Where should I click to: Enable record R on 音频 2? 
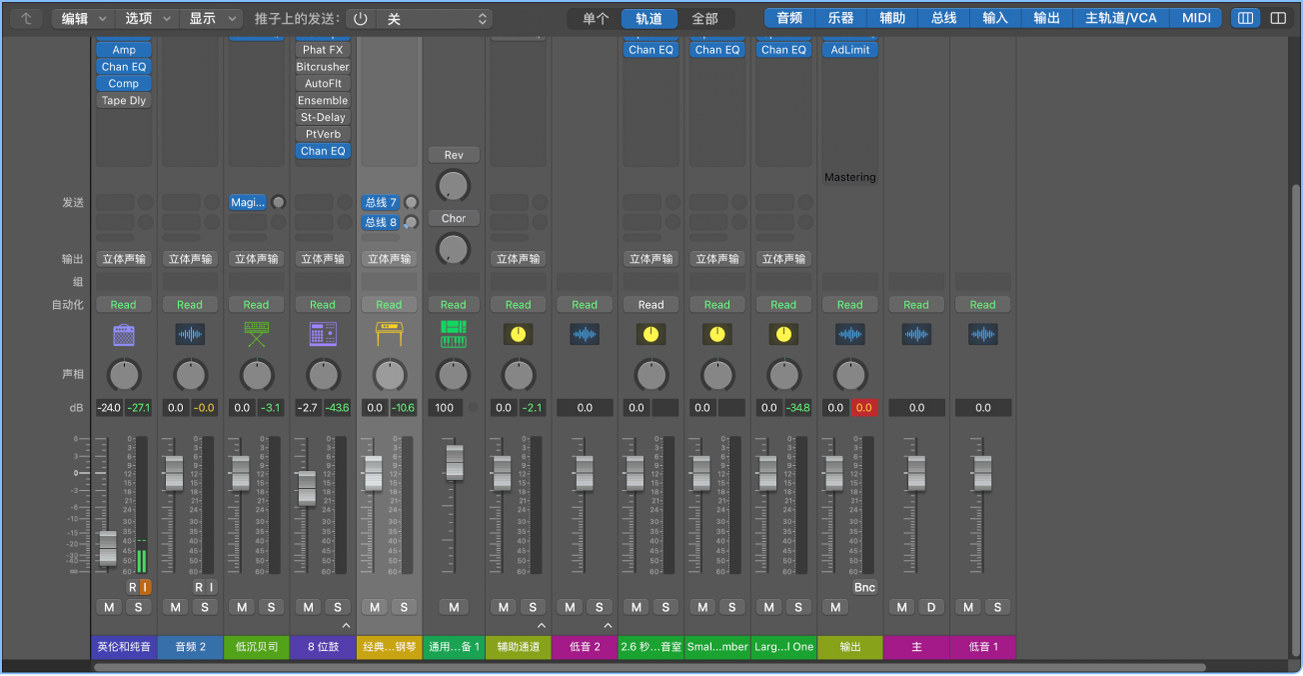(x=198, y=587)
